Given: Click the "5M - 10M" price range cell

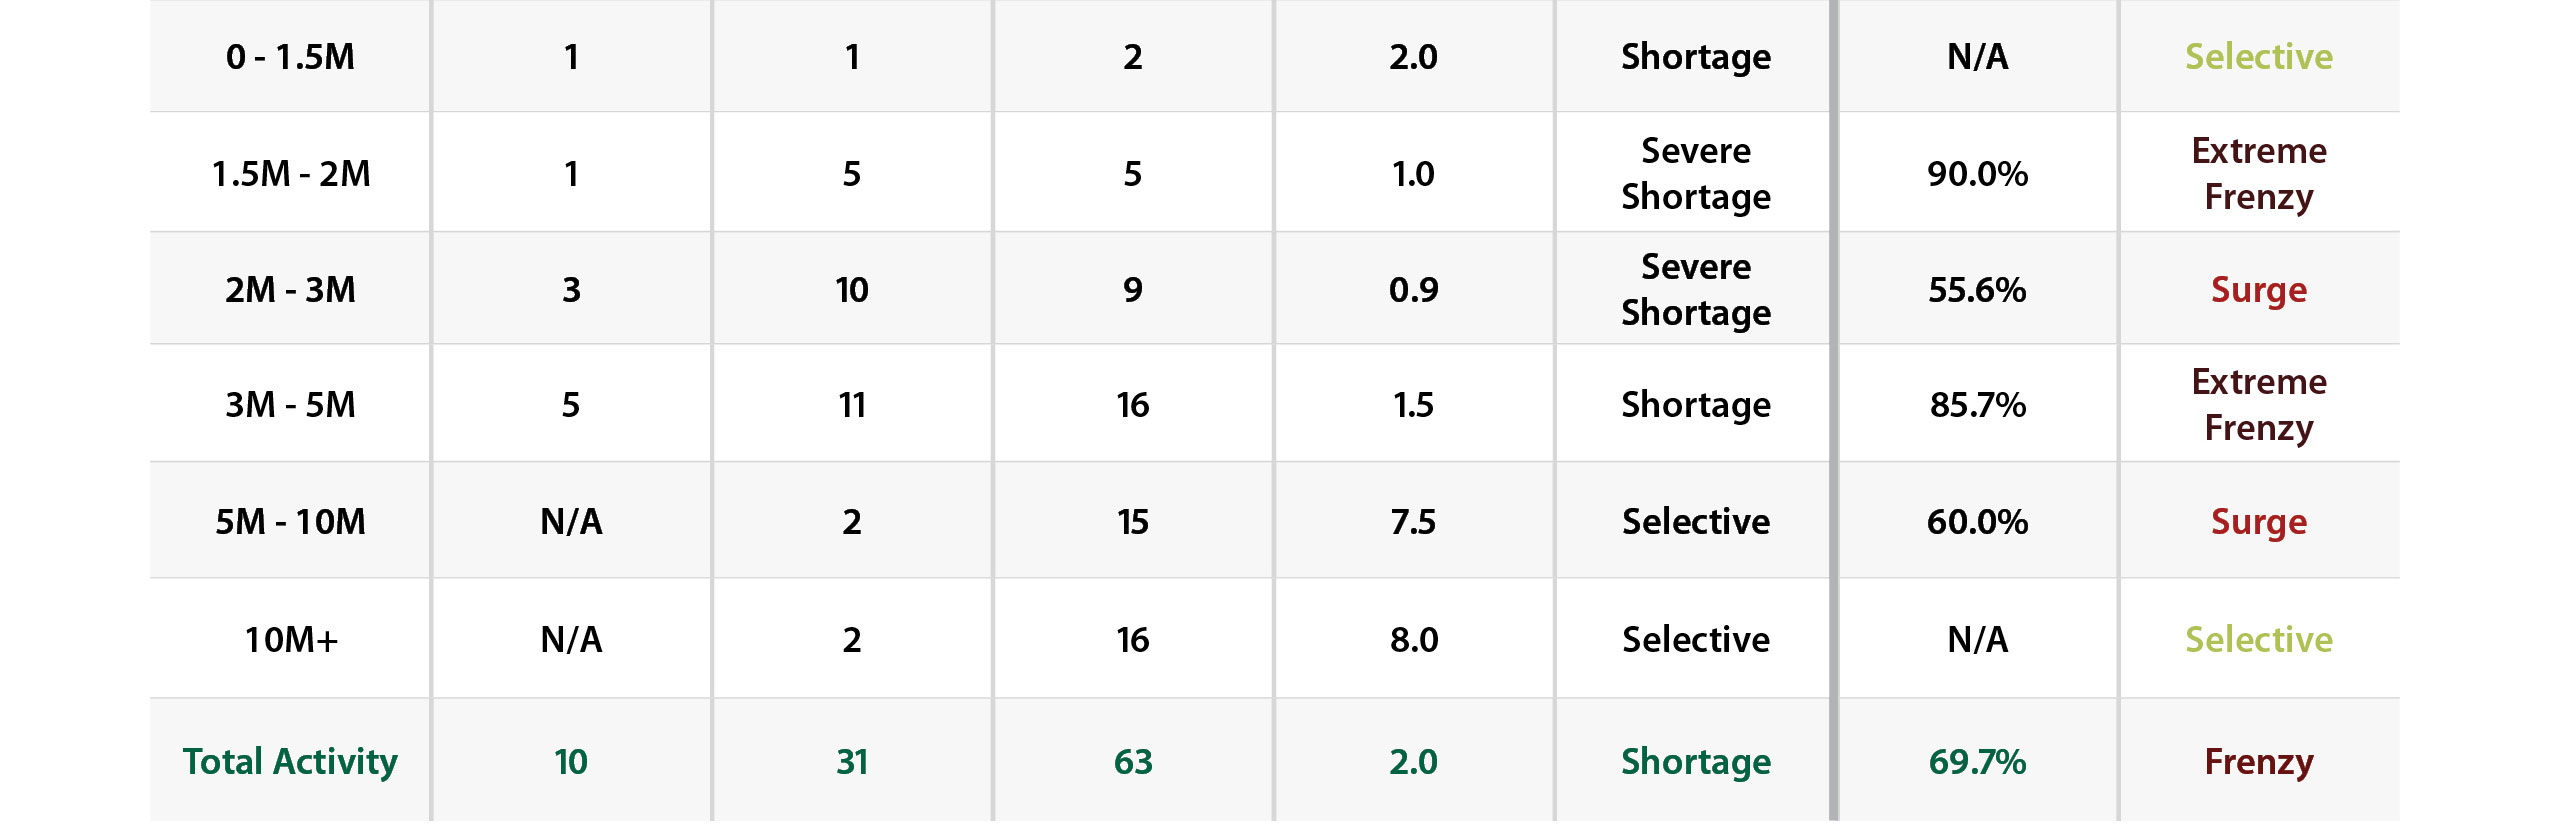Looking at the screenshot, I should point(290,522).
